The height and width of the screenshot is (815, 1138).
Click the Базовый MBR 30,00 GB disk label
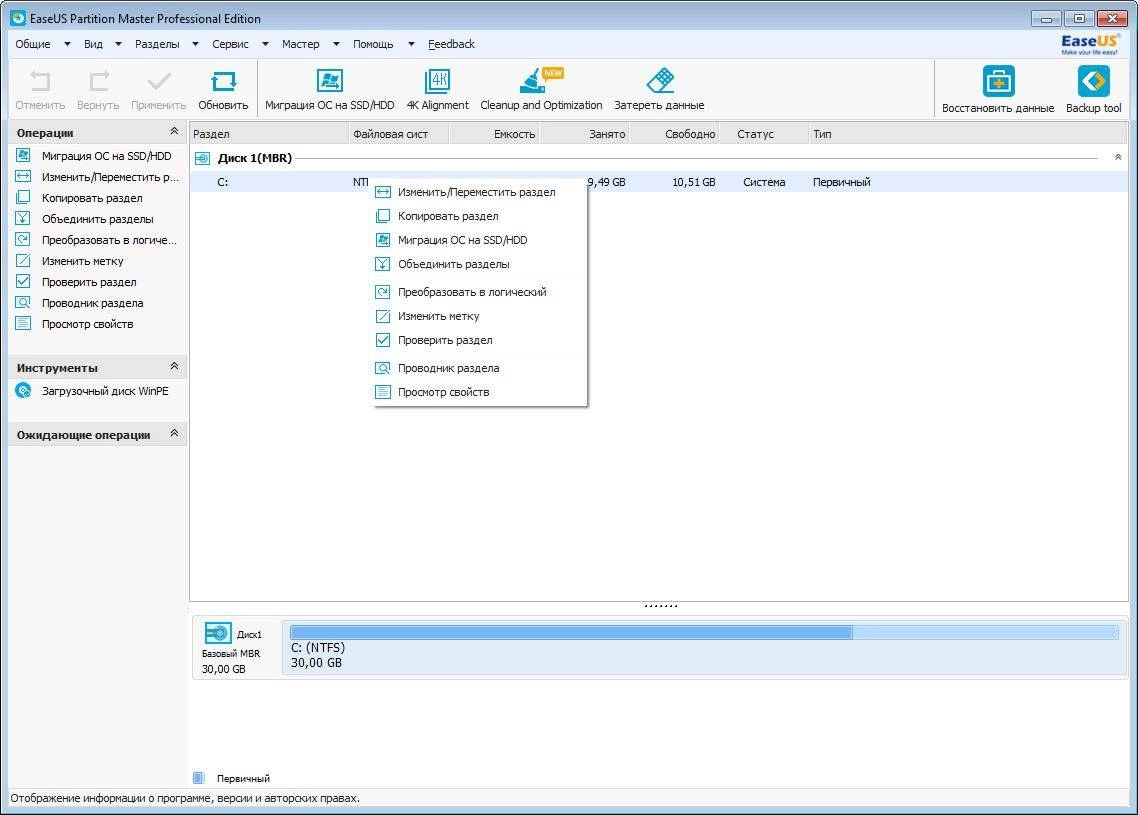coord(230,661)
